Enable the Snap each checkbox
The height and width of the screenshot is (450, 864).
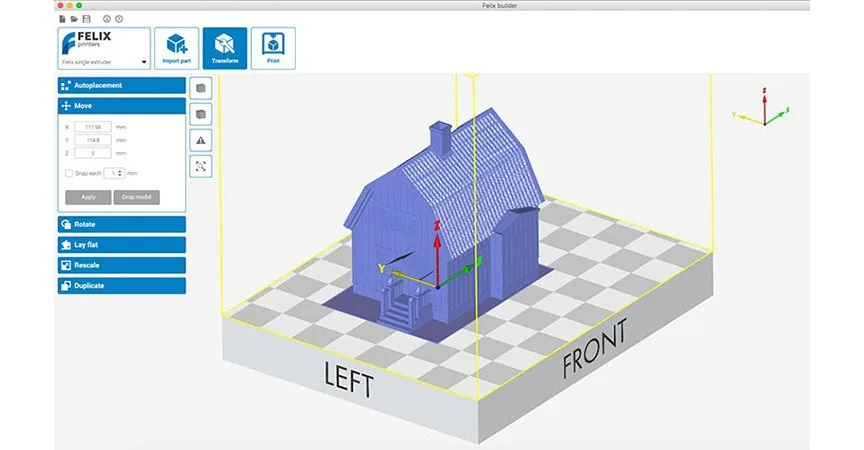[69, 174]
